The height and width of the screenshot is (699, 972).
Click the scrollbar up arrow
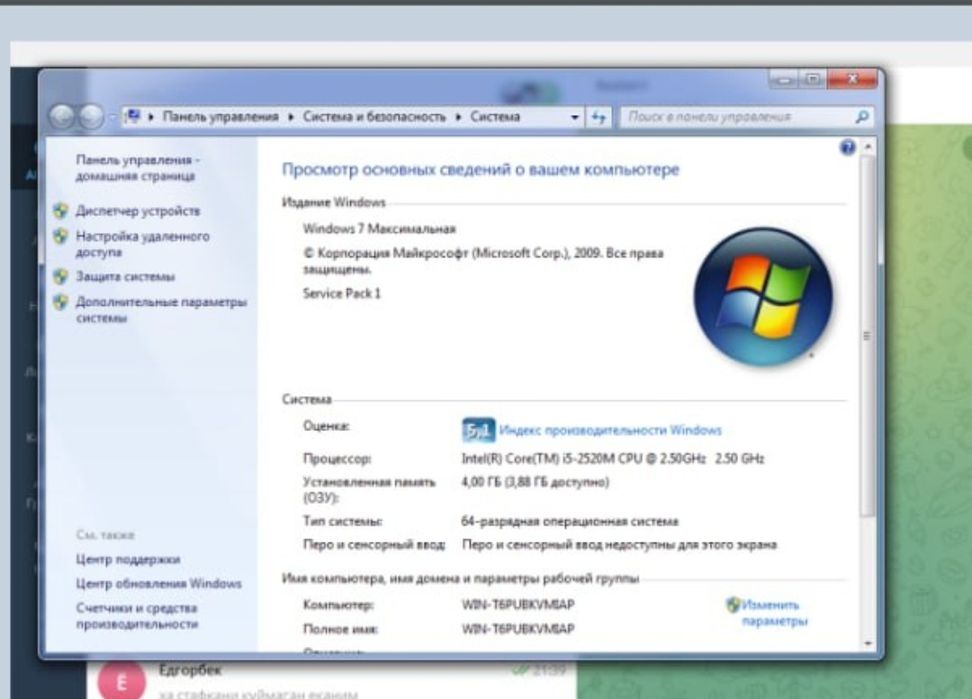(x=868, y=147)
